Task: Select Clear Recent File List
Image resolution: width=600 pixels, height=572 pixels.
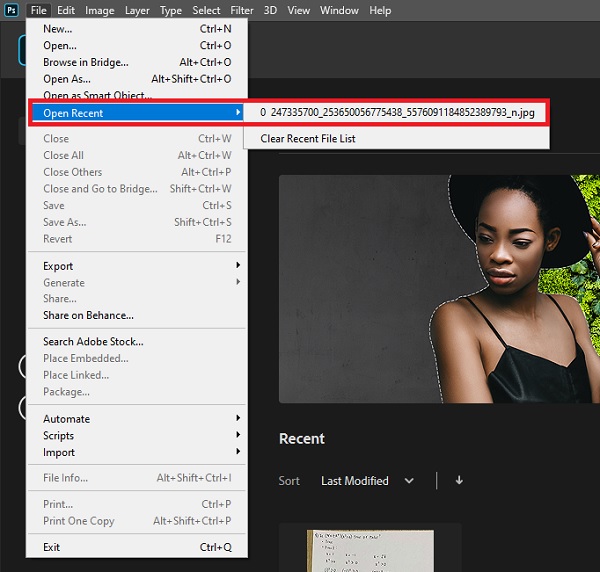Action: coord(308,139)
